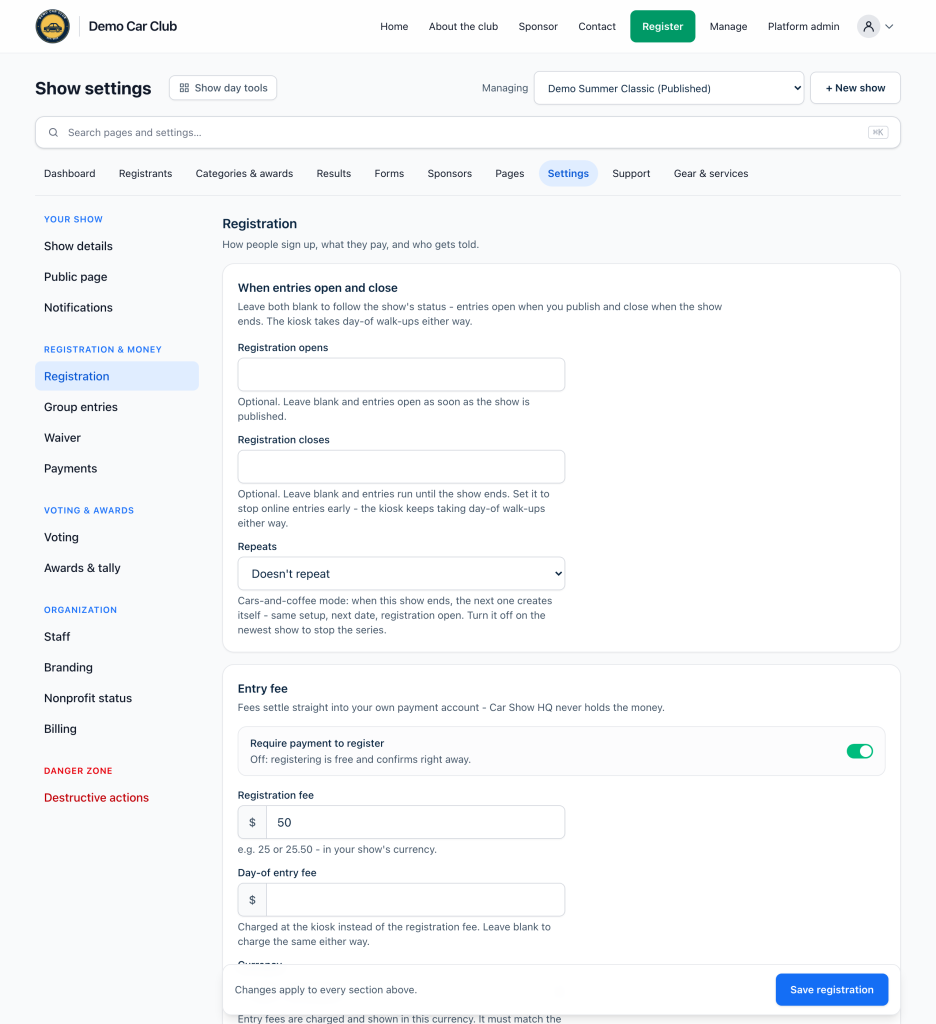
Task: Open the Manage nav link
Action: point(728,26)
